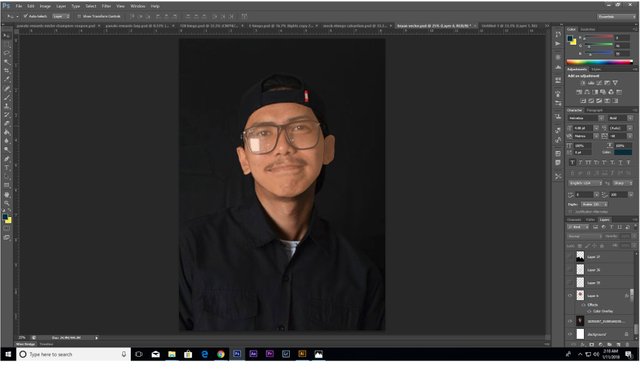Viewport: 640px width, 378px height.
Task: Open Photoshop from the Windows taskbar
Action: click(x=237, y=354)
